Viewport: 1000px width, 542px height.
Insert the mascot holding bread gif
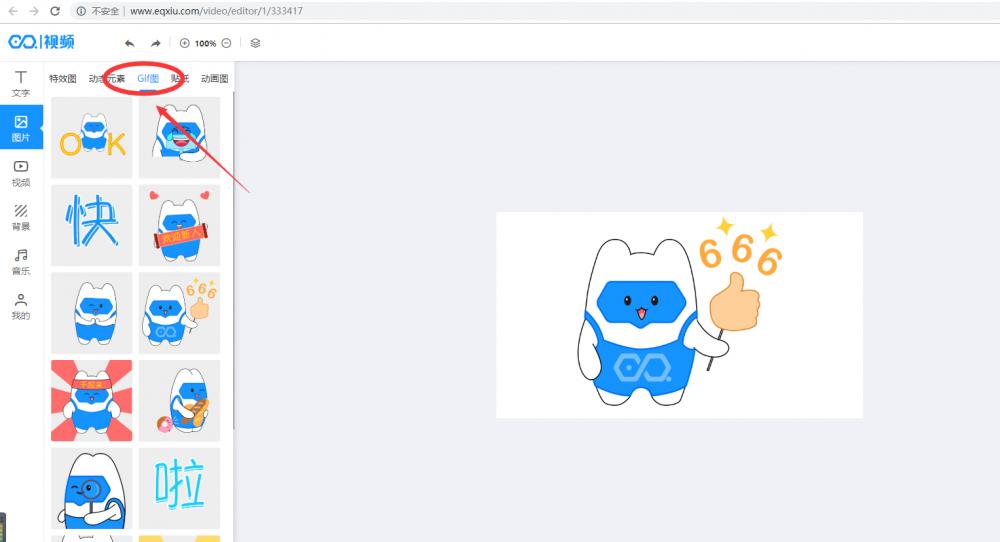(179, 400)
